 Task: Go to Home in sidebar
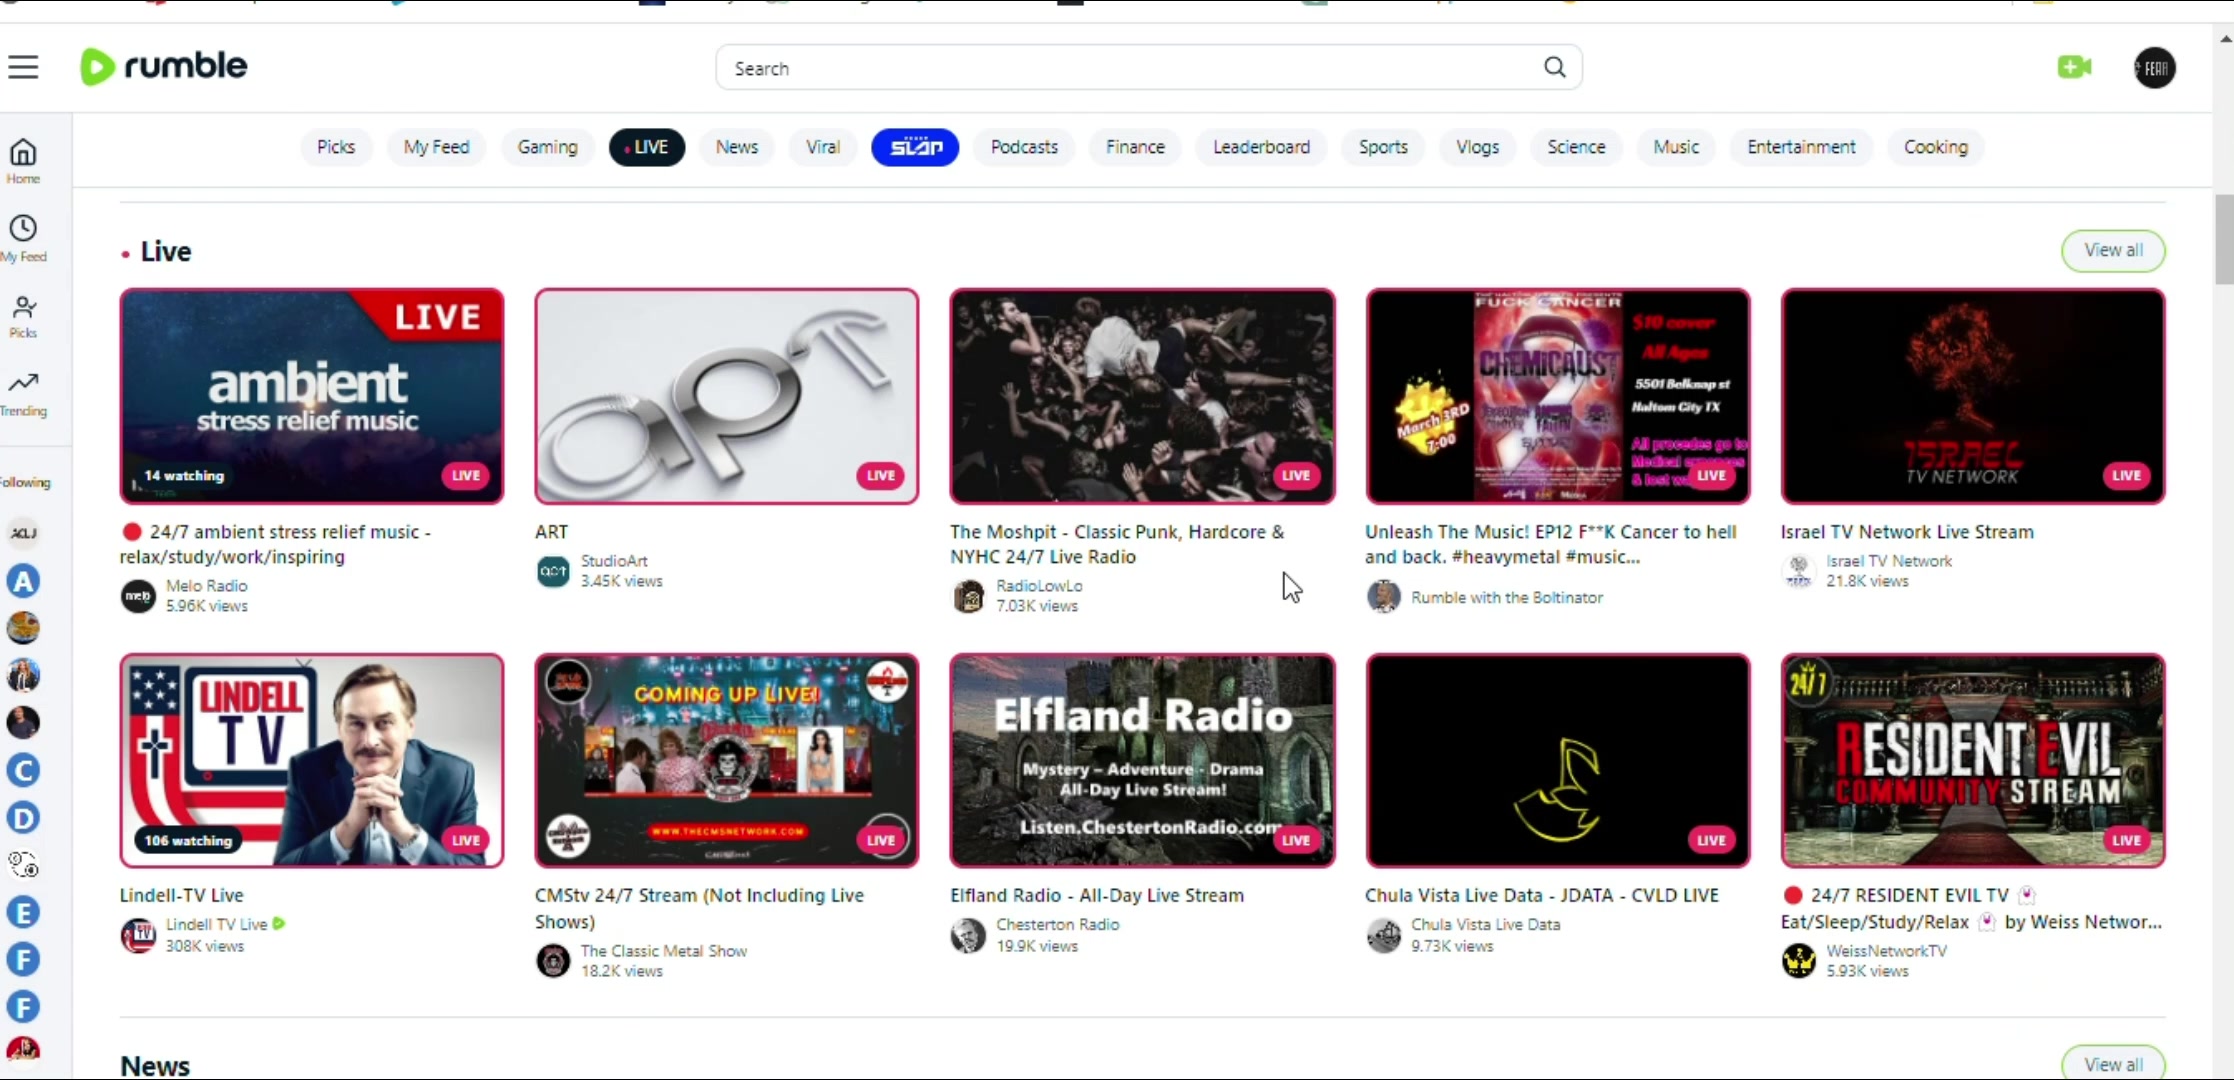tap(23, 161)
